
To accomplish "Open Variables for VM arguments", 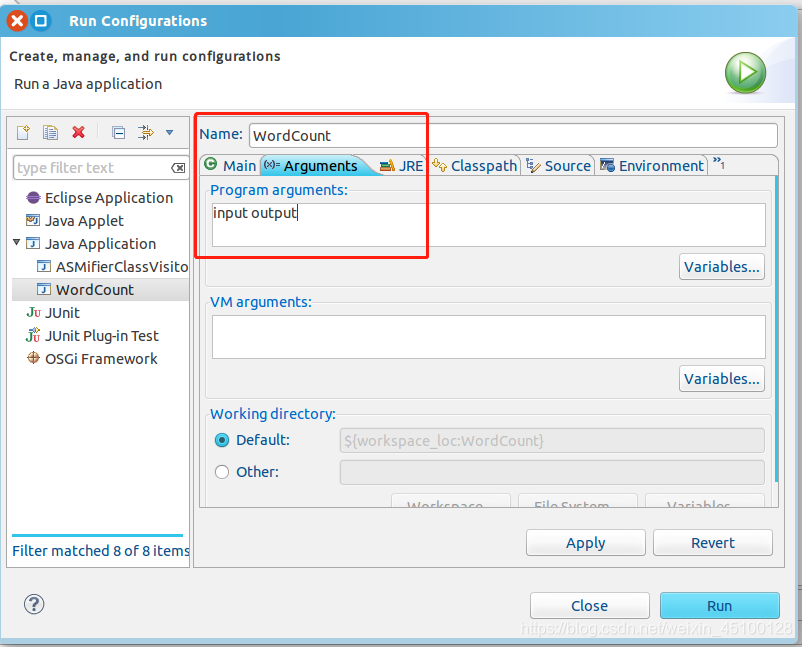I will tap(722, 378).
